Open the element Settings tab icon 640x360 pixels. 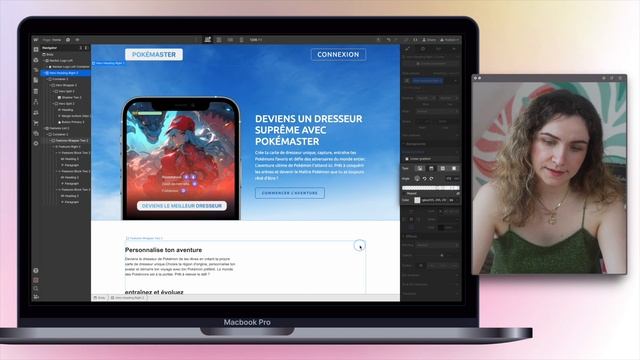[x=423, y=49]
